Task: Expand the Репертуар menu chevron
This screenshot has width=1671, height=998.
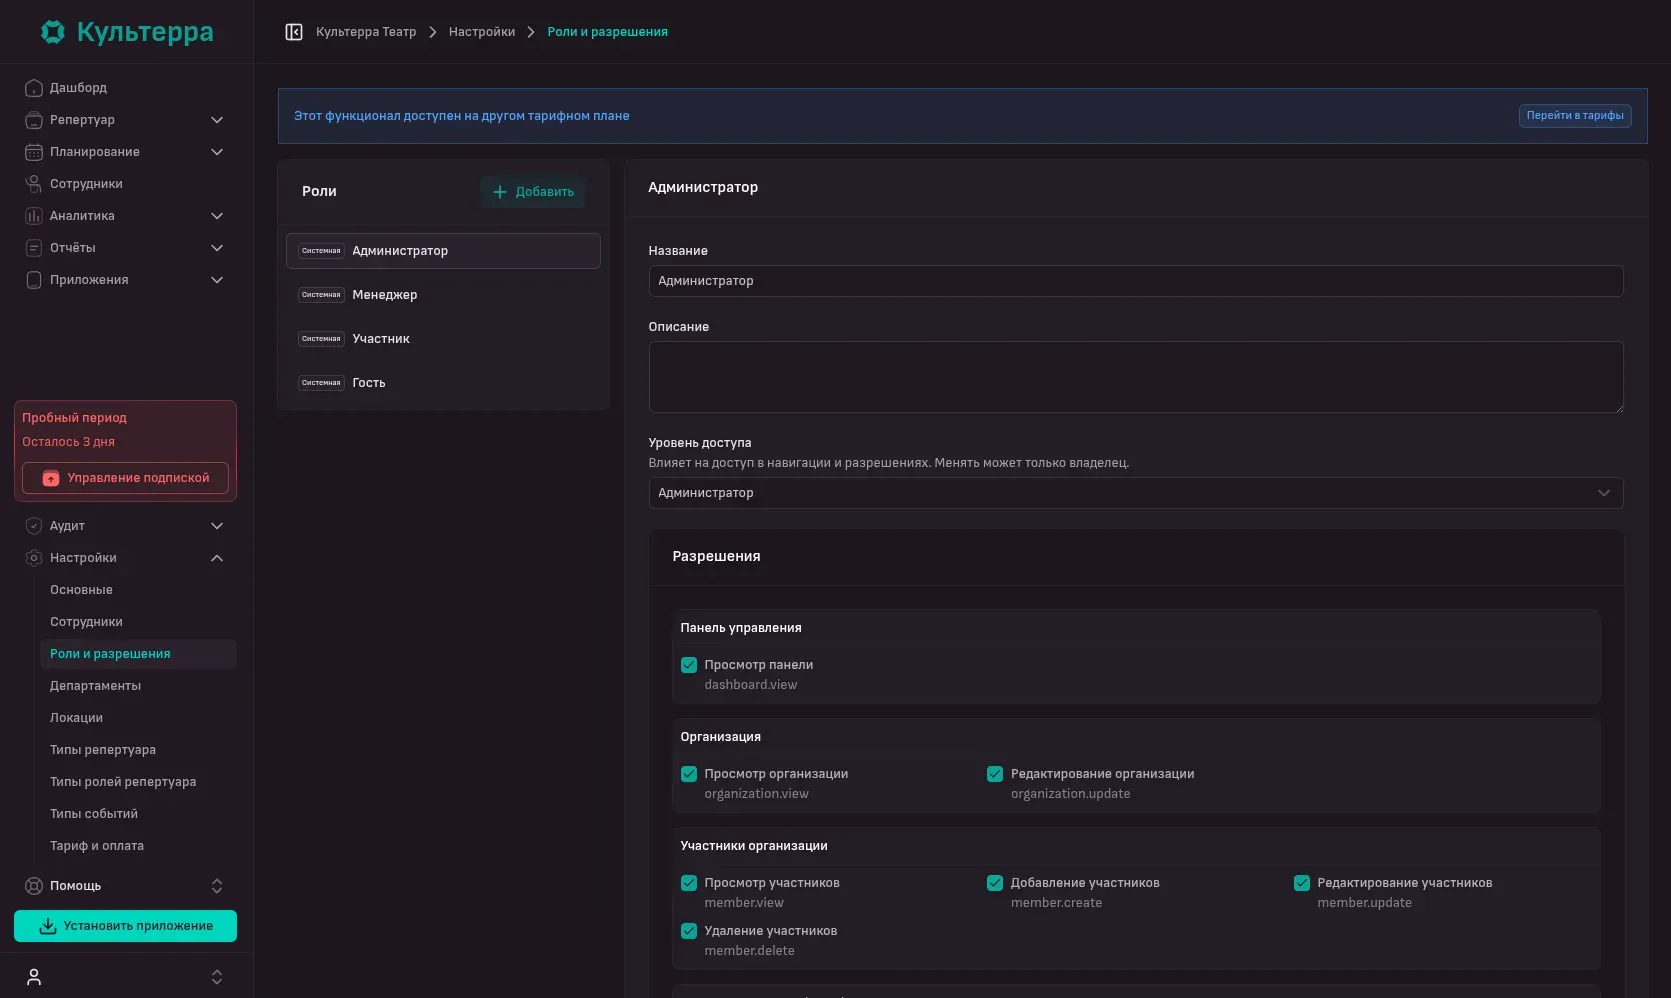Action: (x=217, y=120)
